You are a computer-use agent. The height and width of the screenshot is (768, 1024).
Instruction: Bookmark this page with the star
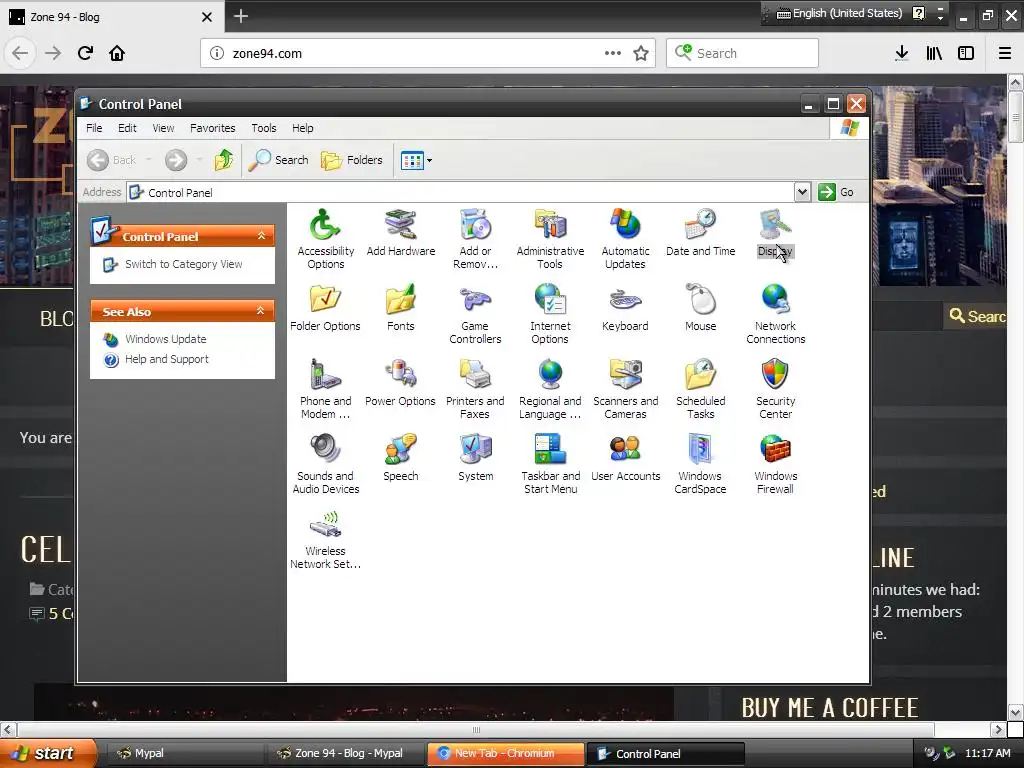(641, 54)
